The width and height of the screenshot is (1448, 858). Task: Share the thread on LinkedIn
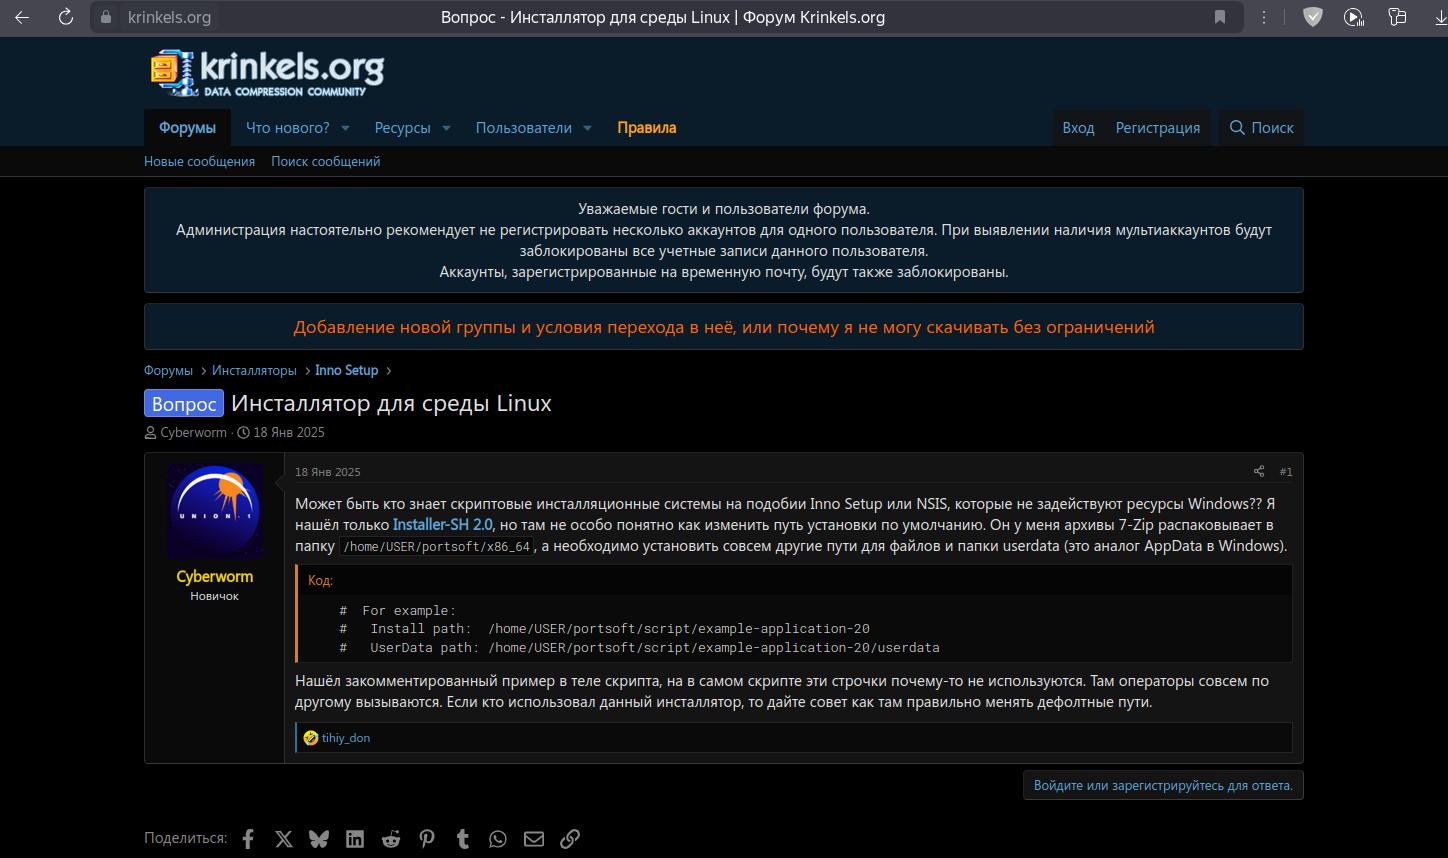(355, 839)
